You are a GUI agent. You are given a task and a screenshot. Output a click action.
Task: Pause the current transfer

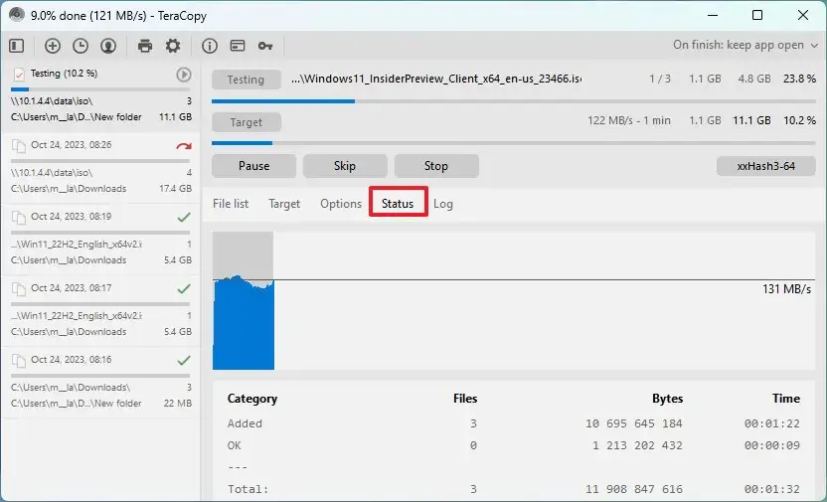tap(254, 166)
